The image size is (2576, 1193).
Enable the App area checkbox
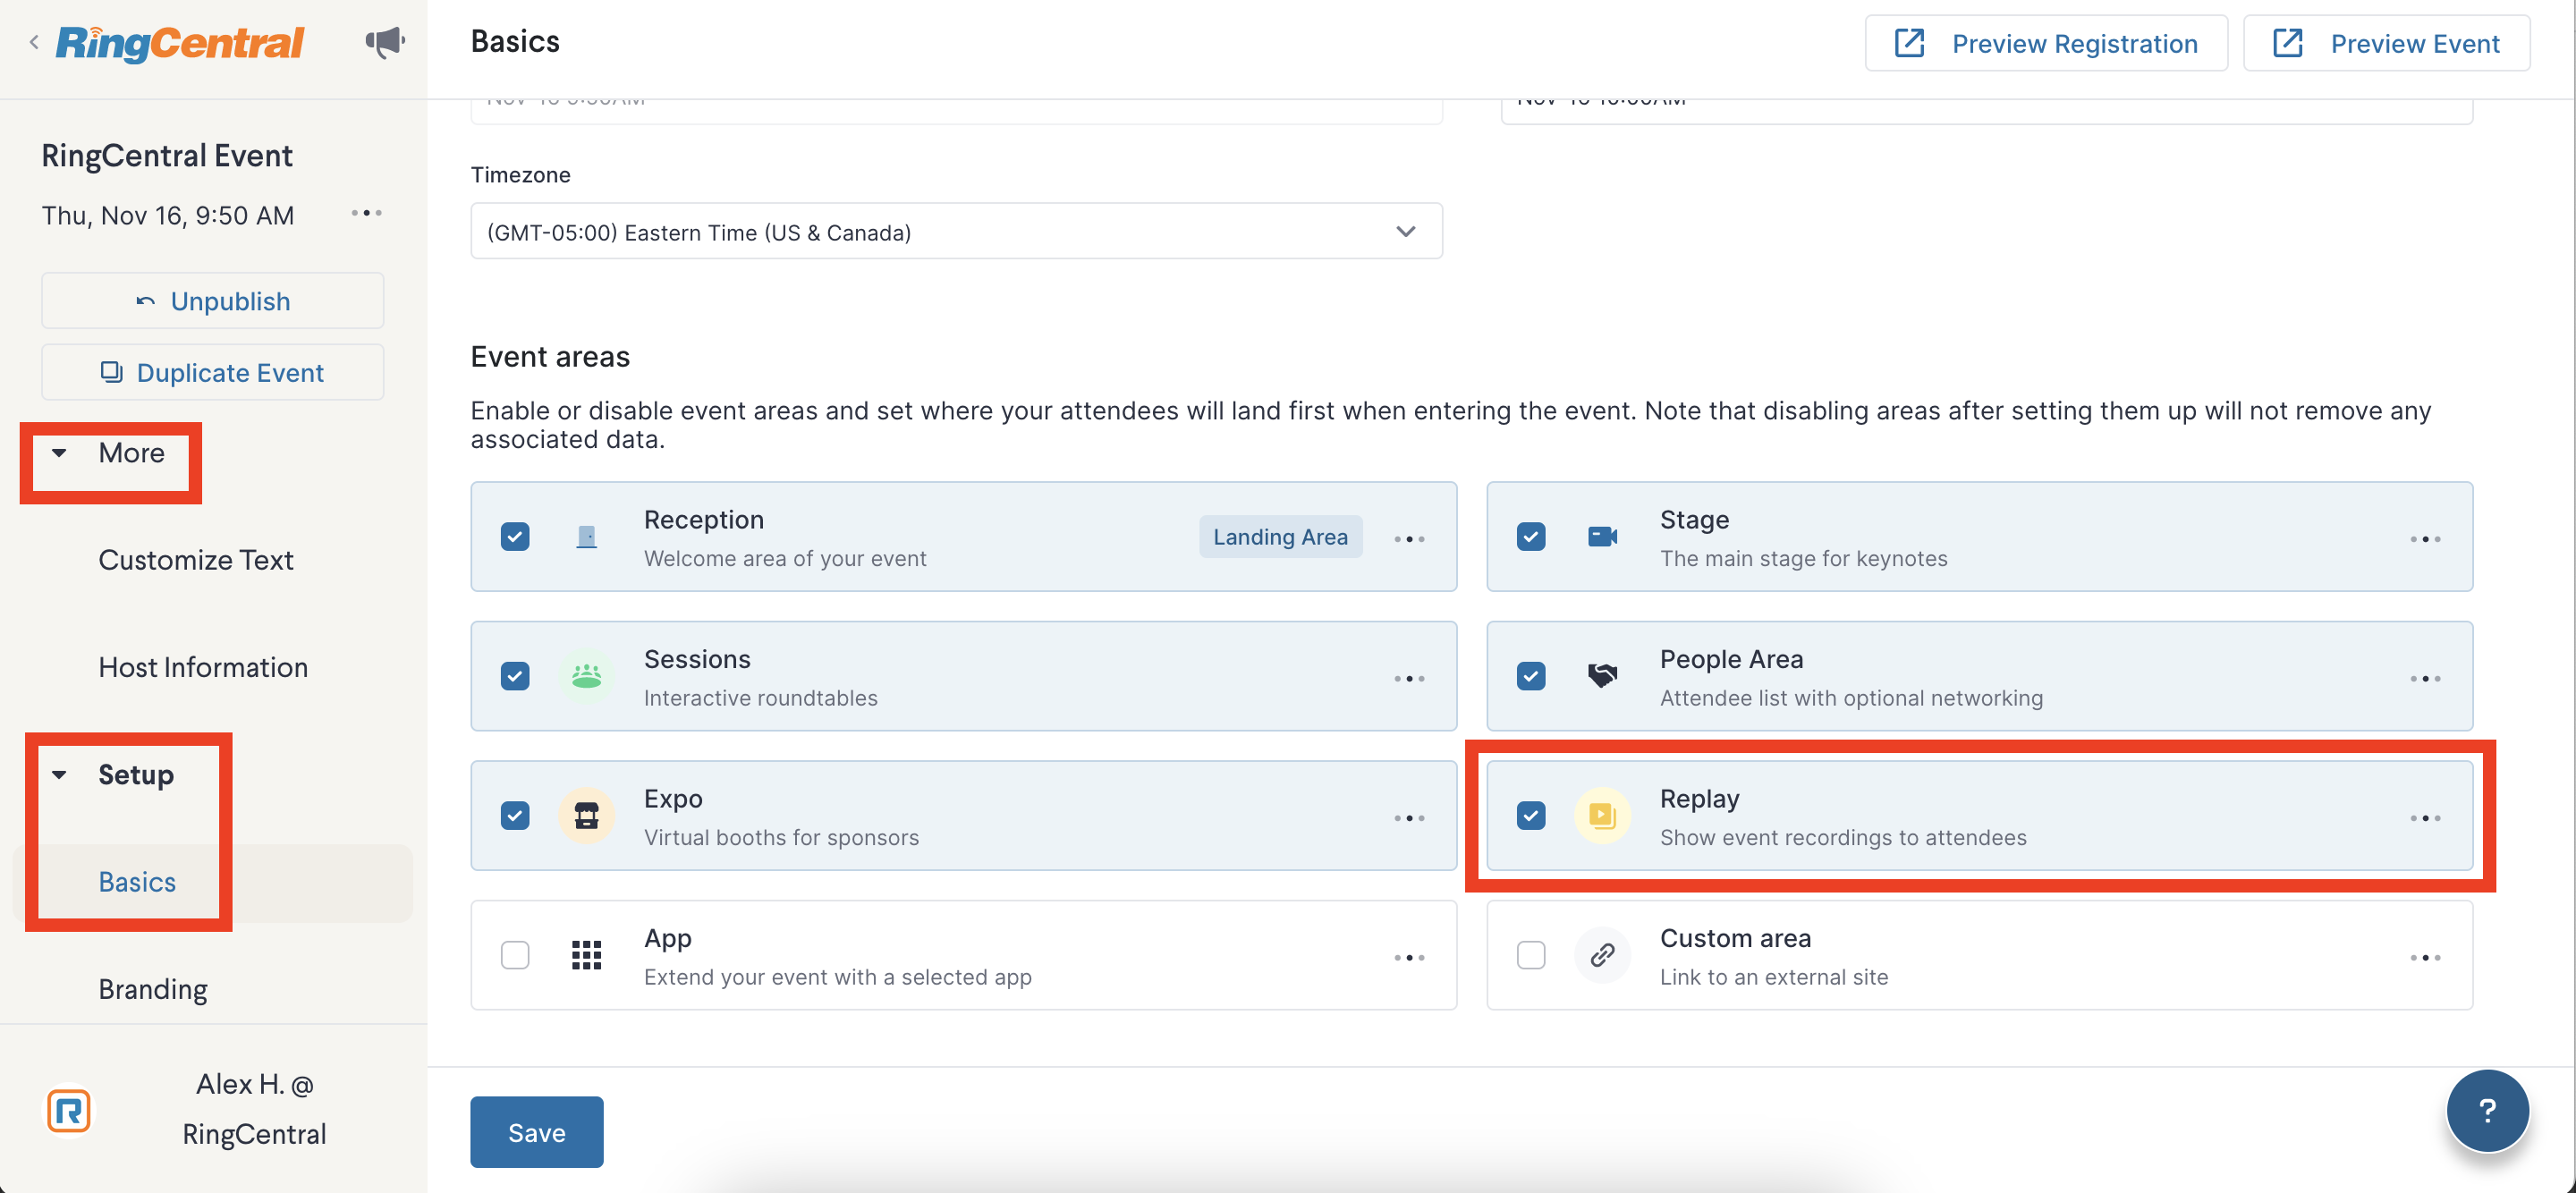[x=515, y=956]
